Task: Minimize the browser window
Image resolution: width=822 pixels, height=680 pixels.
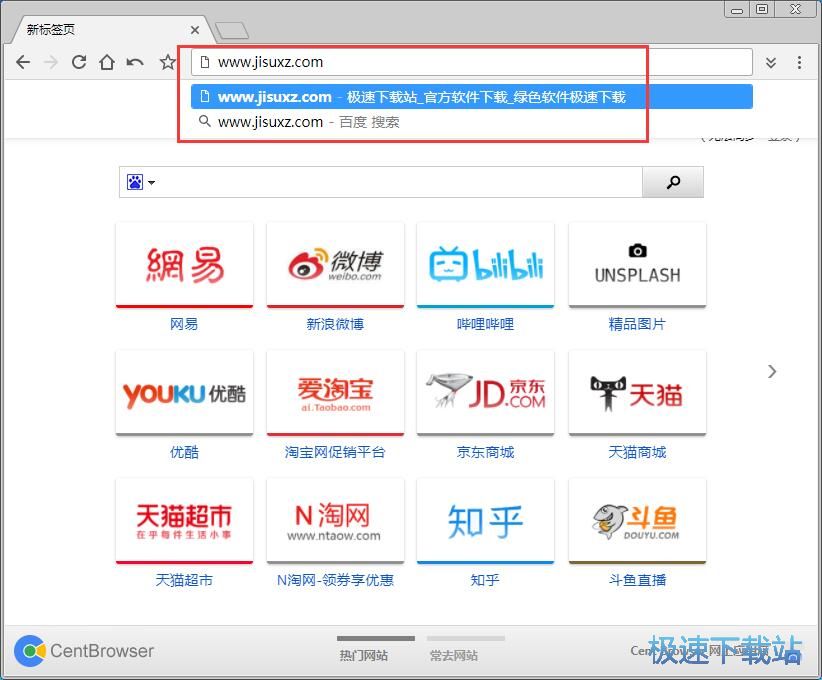Action: (737, 9)
